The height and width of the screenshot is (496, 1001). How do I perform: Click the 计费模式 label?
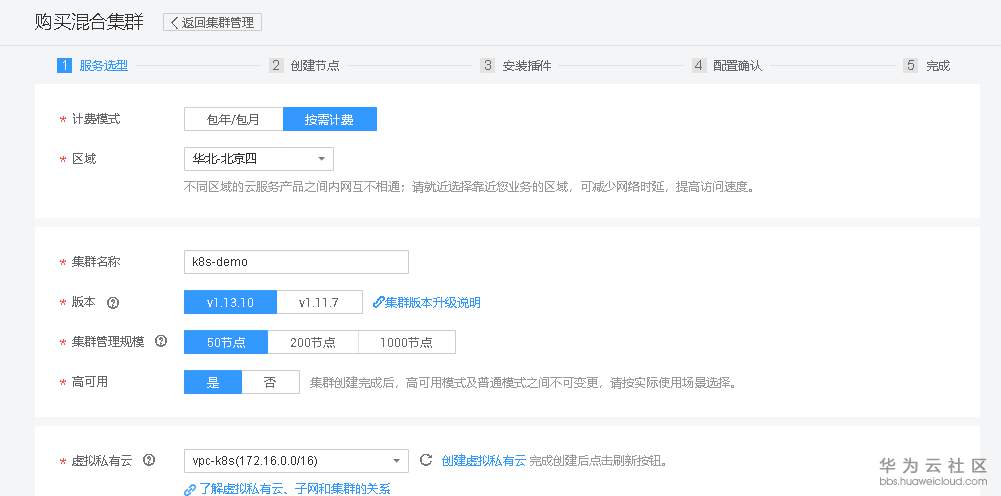click(x=96, y=119)
